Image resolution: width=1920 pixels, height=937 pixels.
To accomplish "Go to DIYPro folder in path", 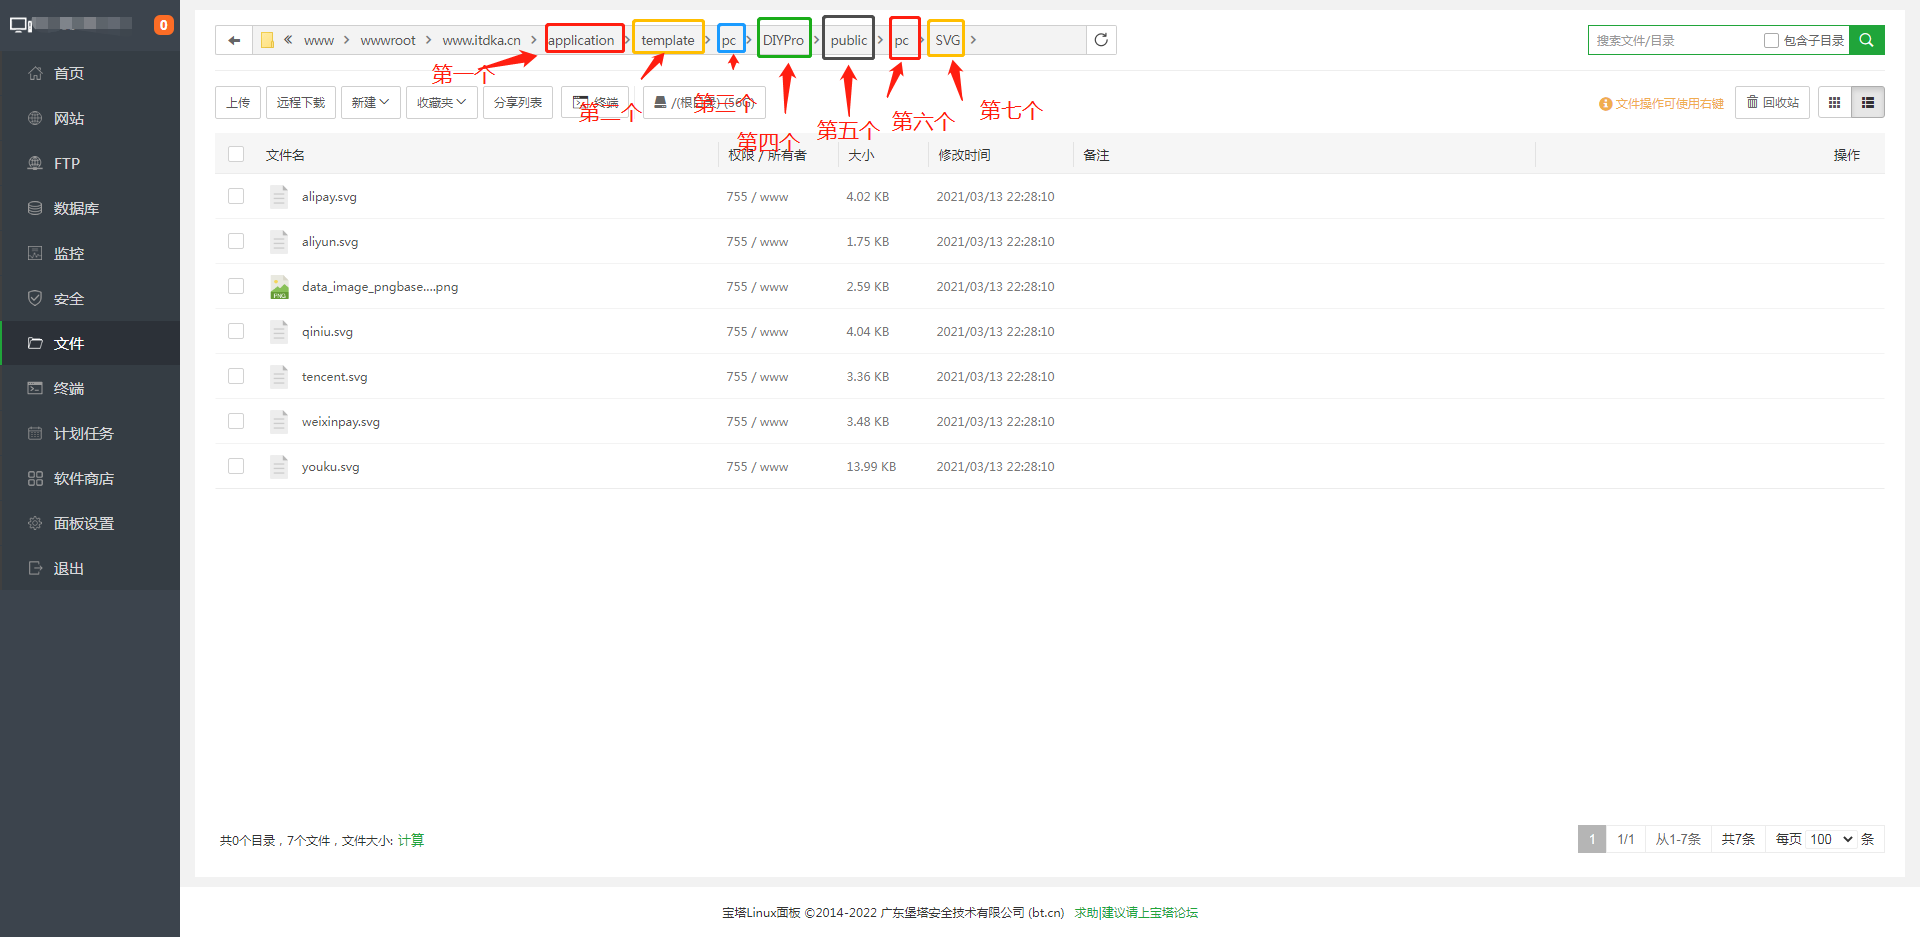I will click(x=783, y=40).
